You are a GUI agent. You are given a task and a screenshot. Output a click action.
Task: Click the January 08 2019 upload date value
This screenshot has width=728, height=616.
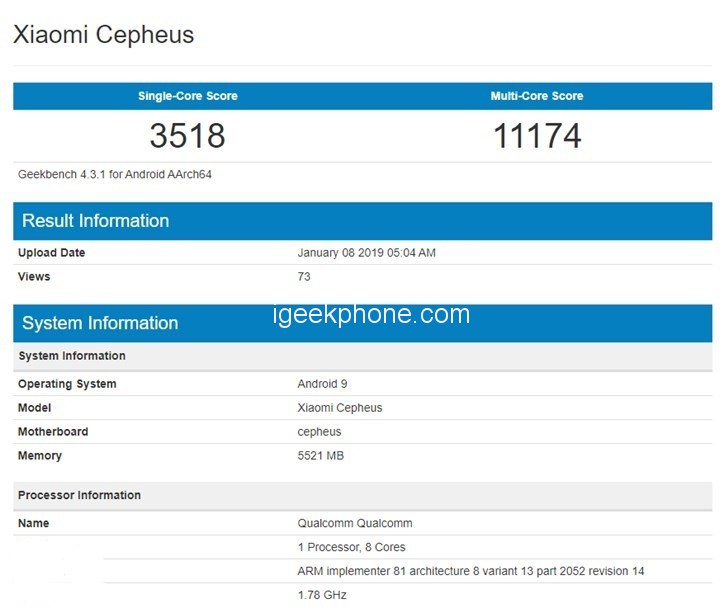coord(367,253)
